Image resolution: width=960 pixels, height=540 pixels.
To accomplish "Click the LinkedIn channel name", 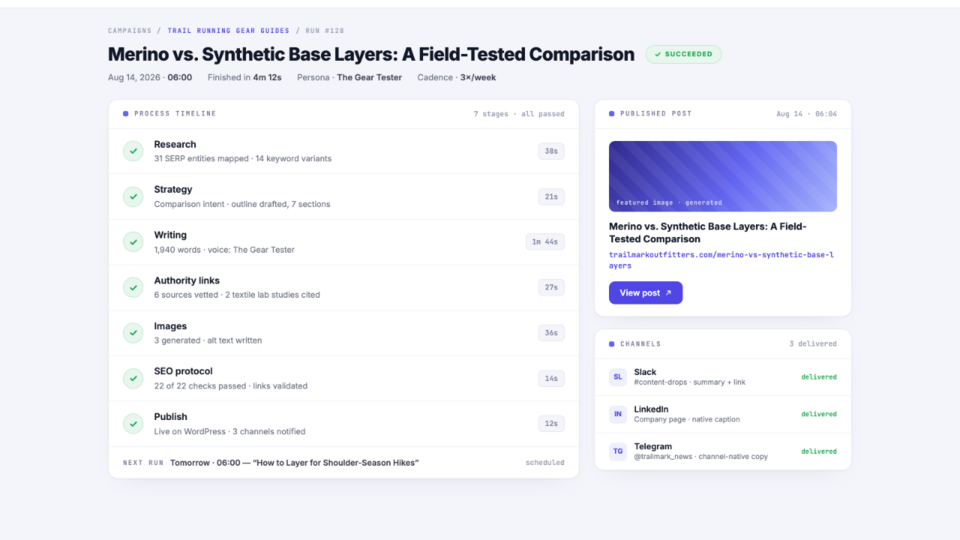I will tap(651, 409).
